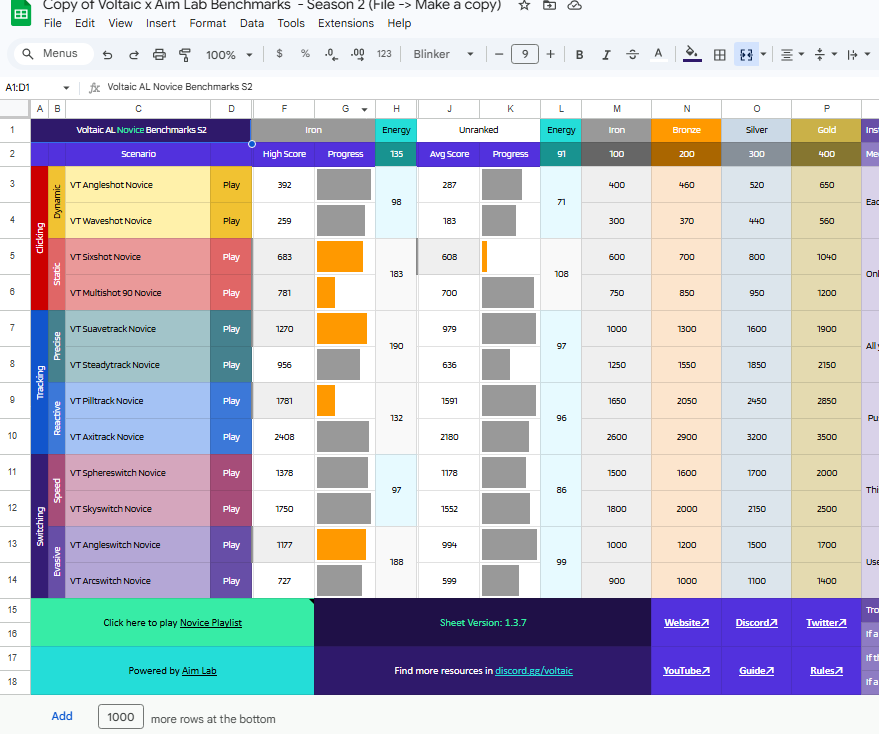This screenshot has width=879, height=734.
Task: Play VT Angleshot Novice scenario
Action: [x=231, y=185]
